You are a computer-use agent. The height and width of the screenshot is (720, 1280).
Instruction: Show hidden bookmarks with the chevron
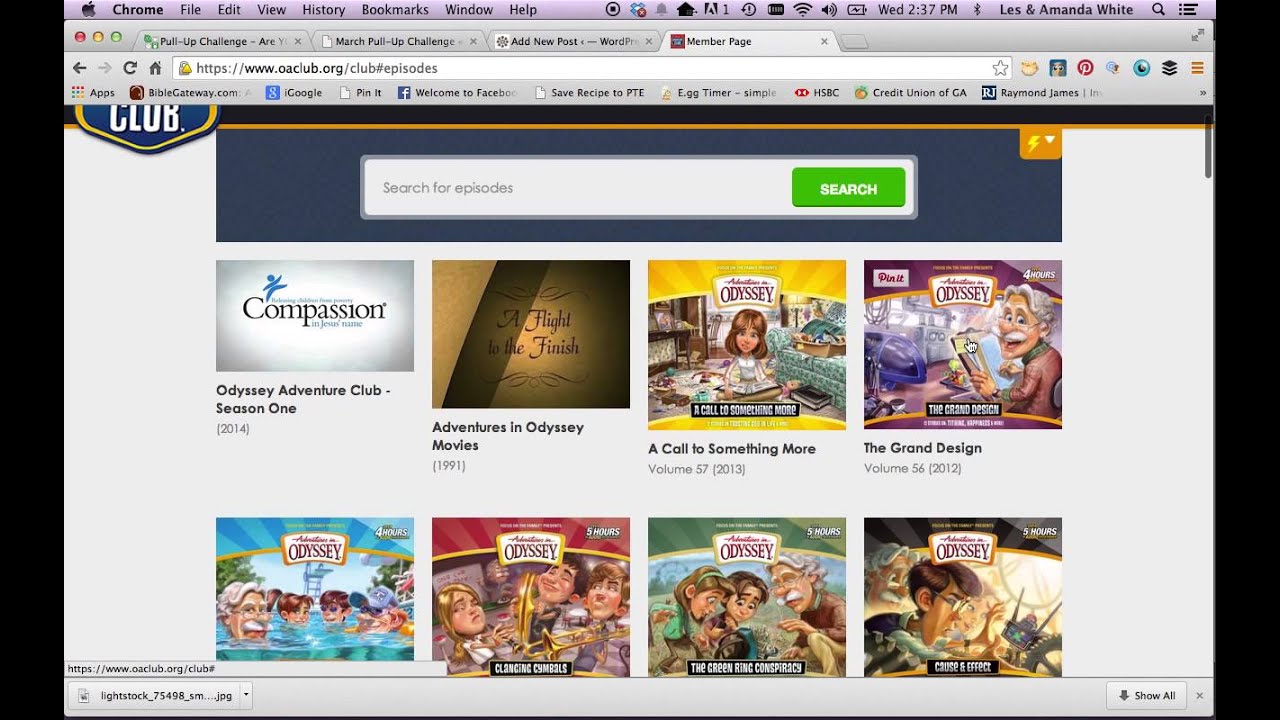(1202, 92)
